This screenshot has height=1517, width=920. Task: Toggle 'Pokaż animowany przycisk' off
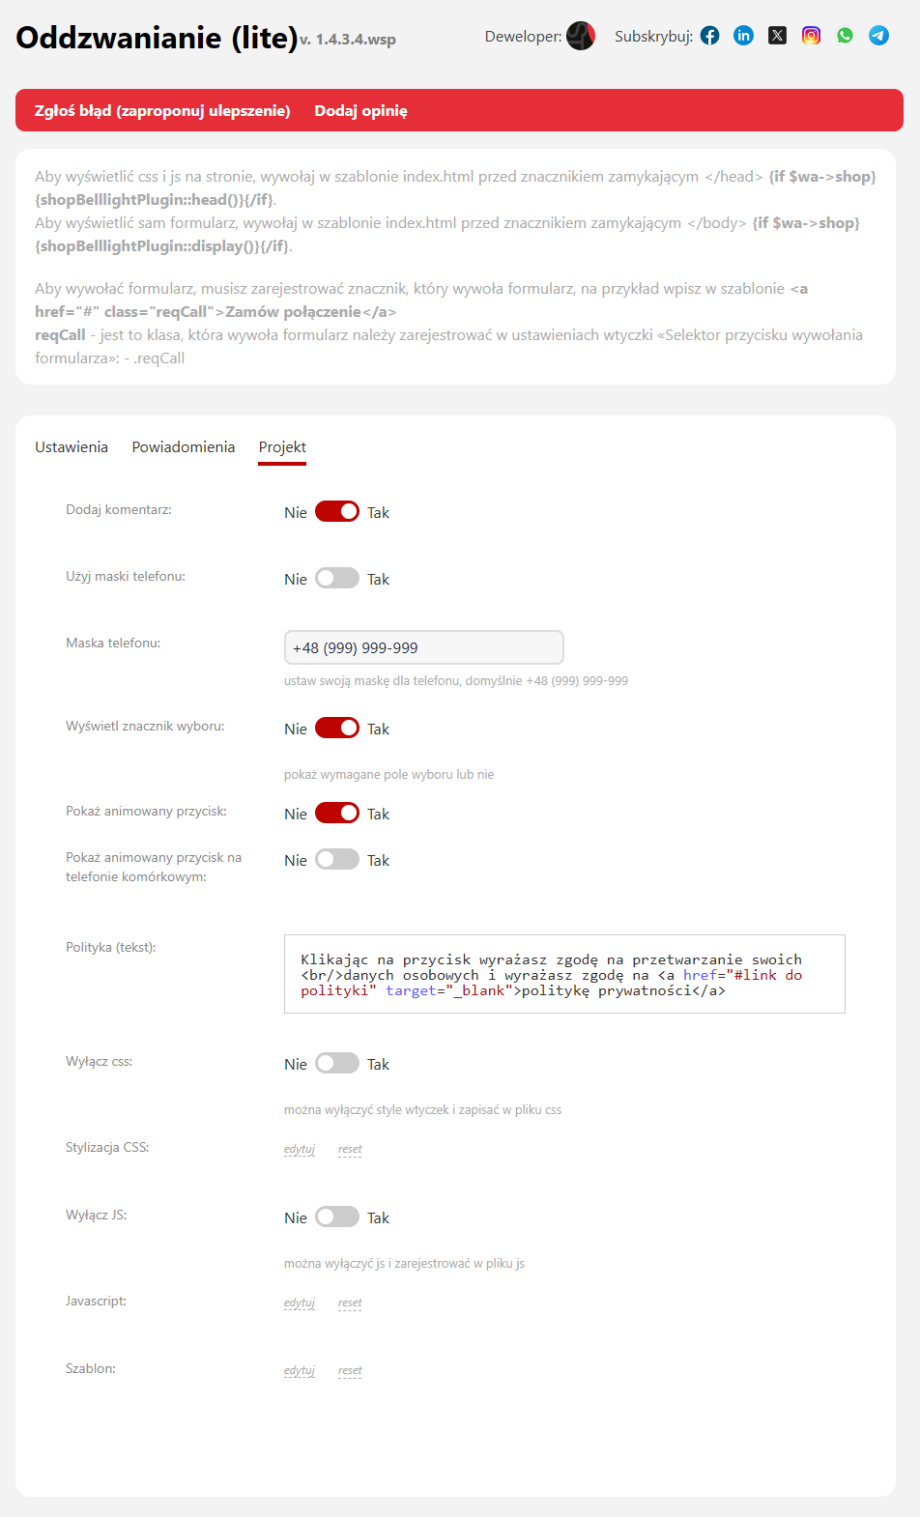pos(337,814)
